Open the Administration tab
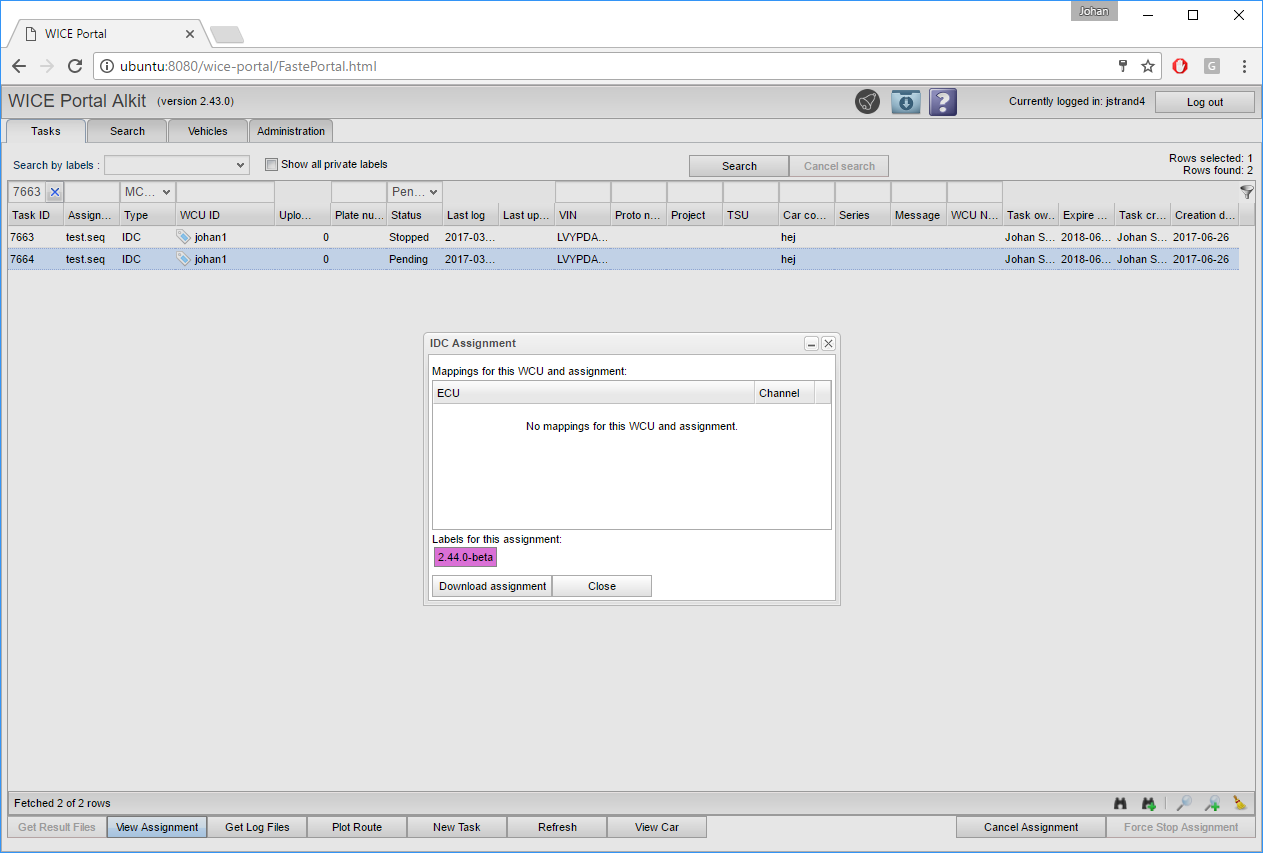 pos(291,131)
